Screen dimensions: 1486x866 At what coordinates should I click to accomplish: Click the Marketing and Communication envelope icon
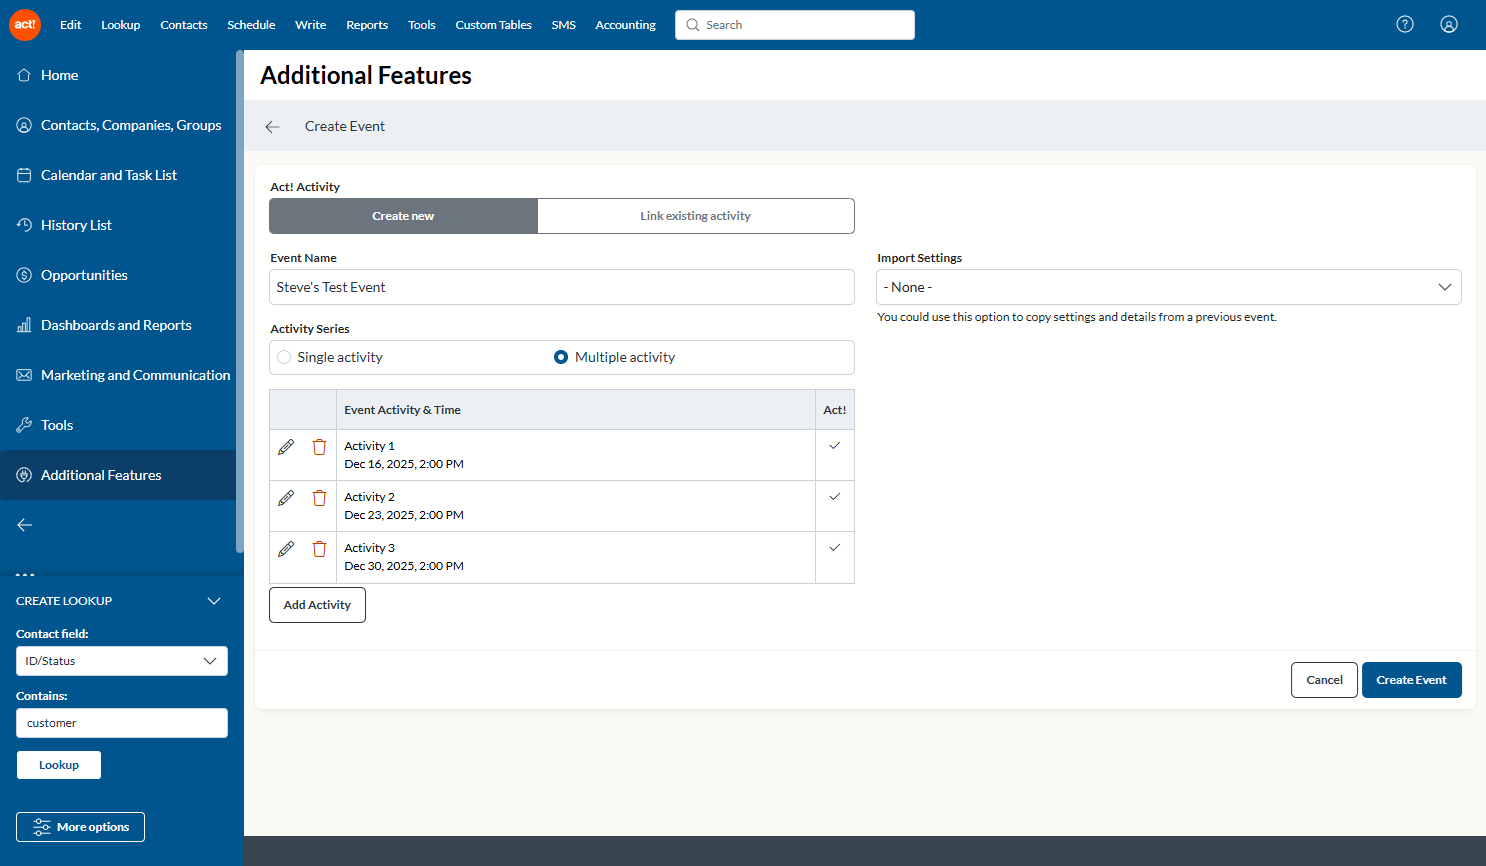point(24,375)
